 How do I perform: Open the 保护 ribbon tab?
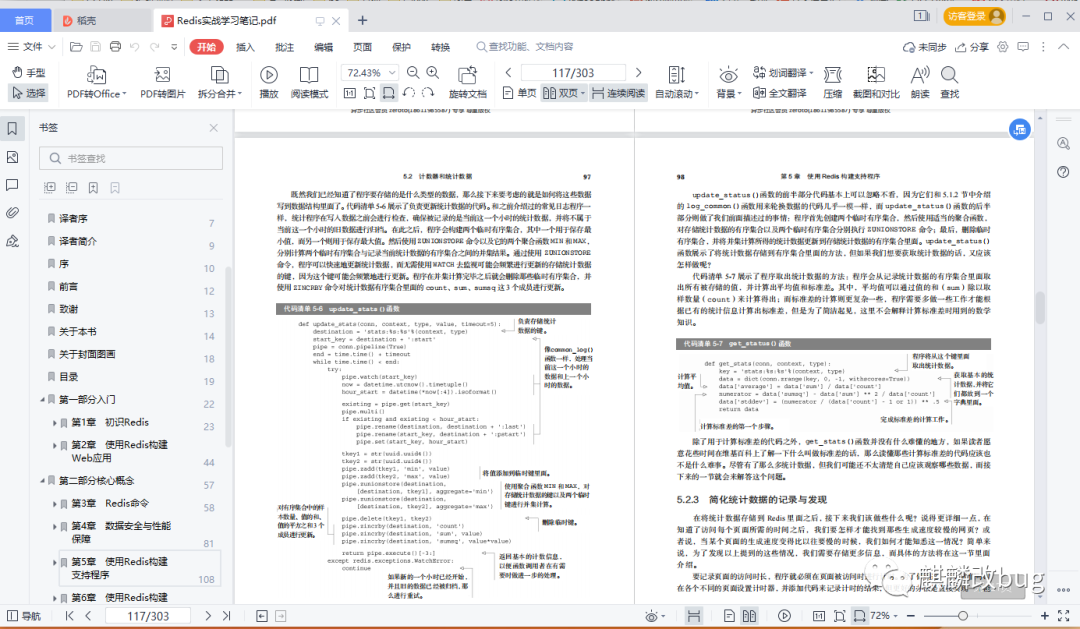(402, 47)
